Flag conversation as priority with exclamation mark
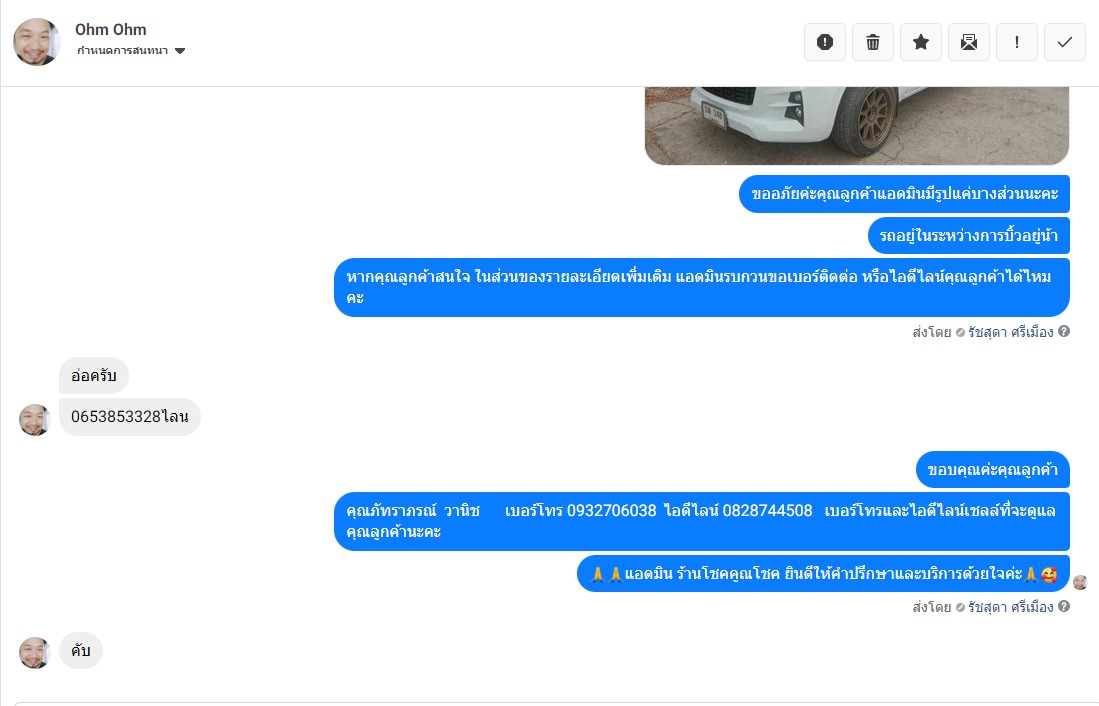Viewport: 1099px width, 706px height. [1017, 42]
